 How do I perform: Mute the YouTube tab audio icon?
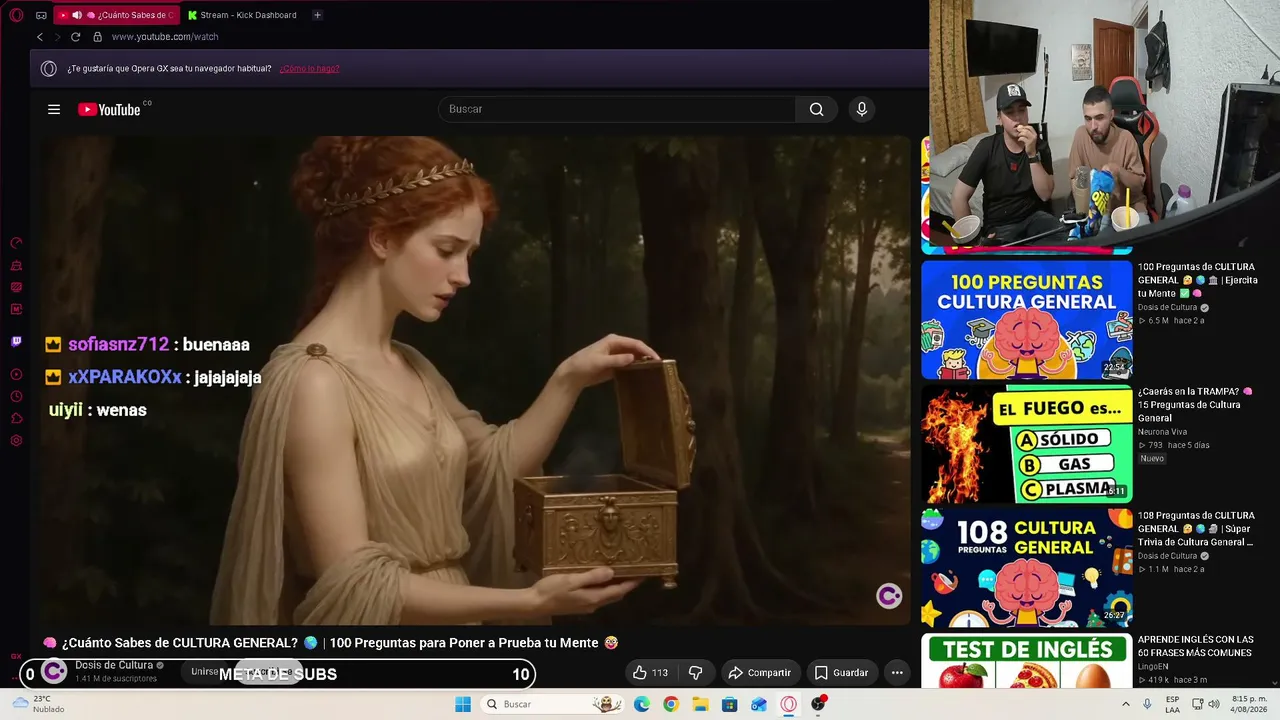click(x=77, y=15)
